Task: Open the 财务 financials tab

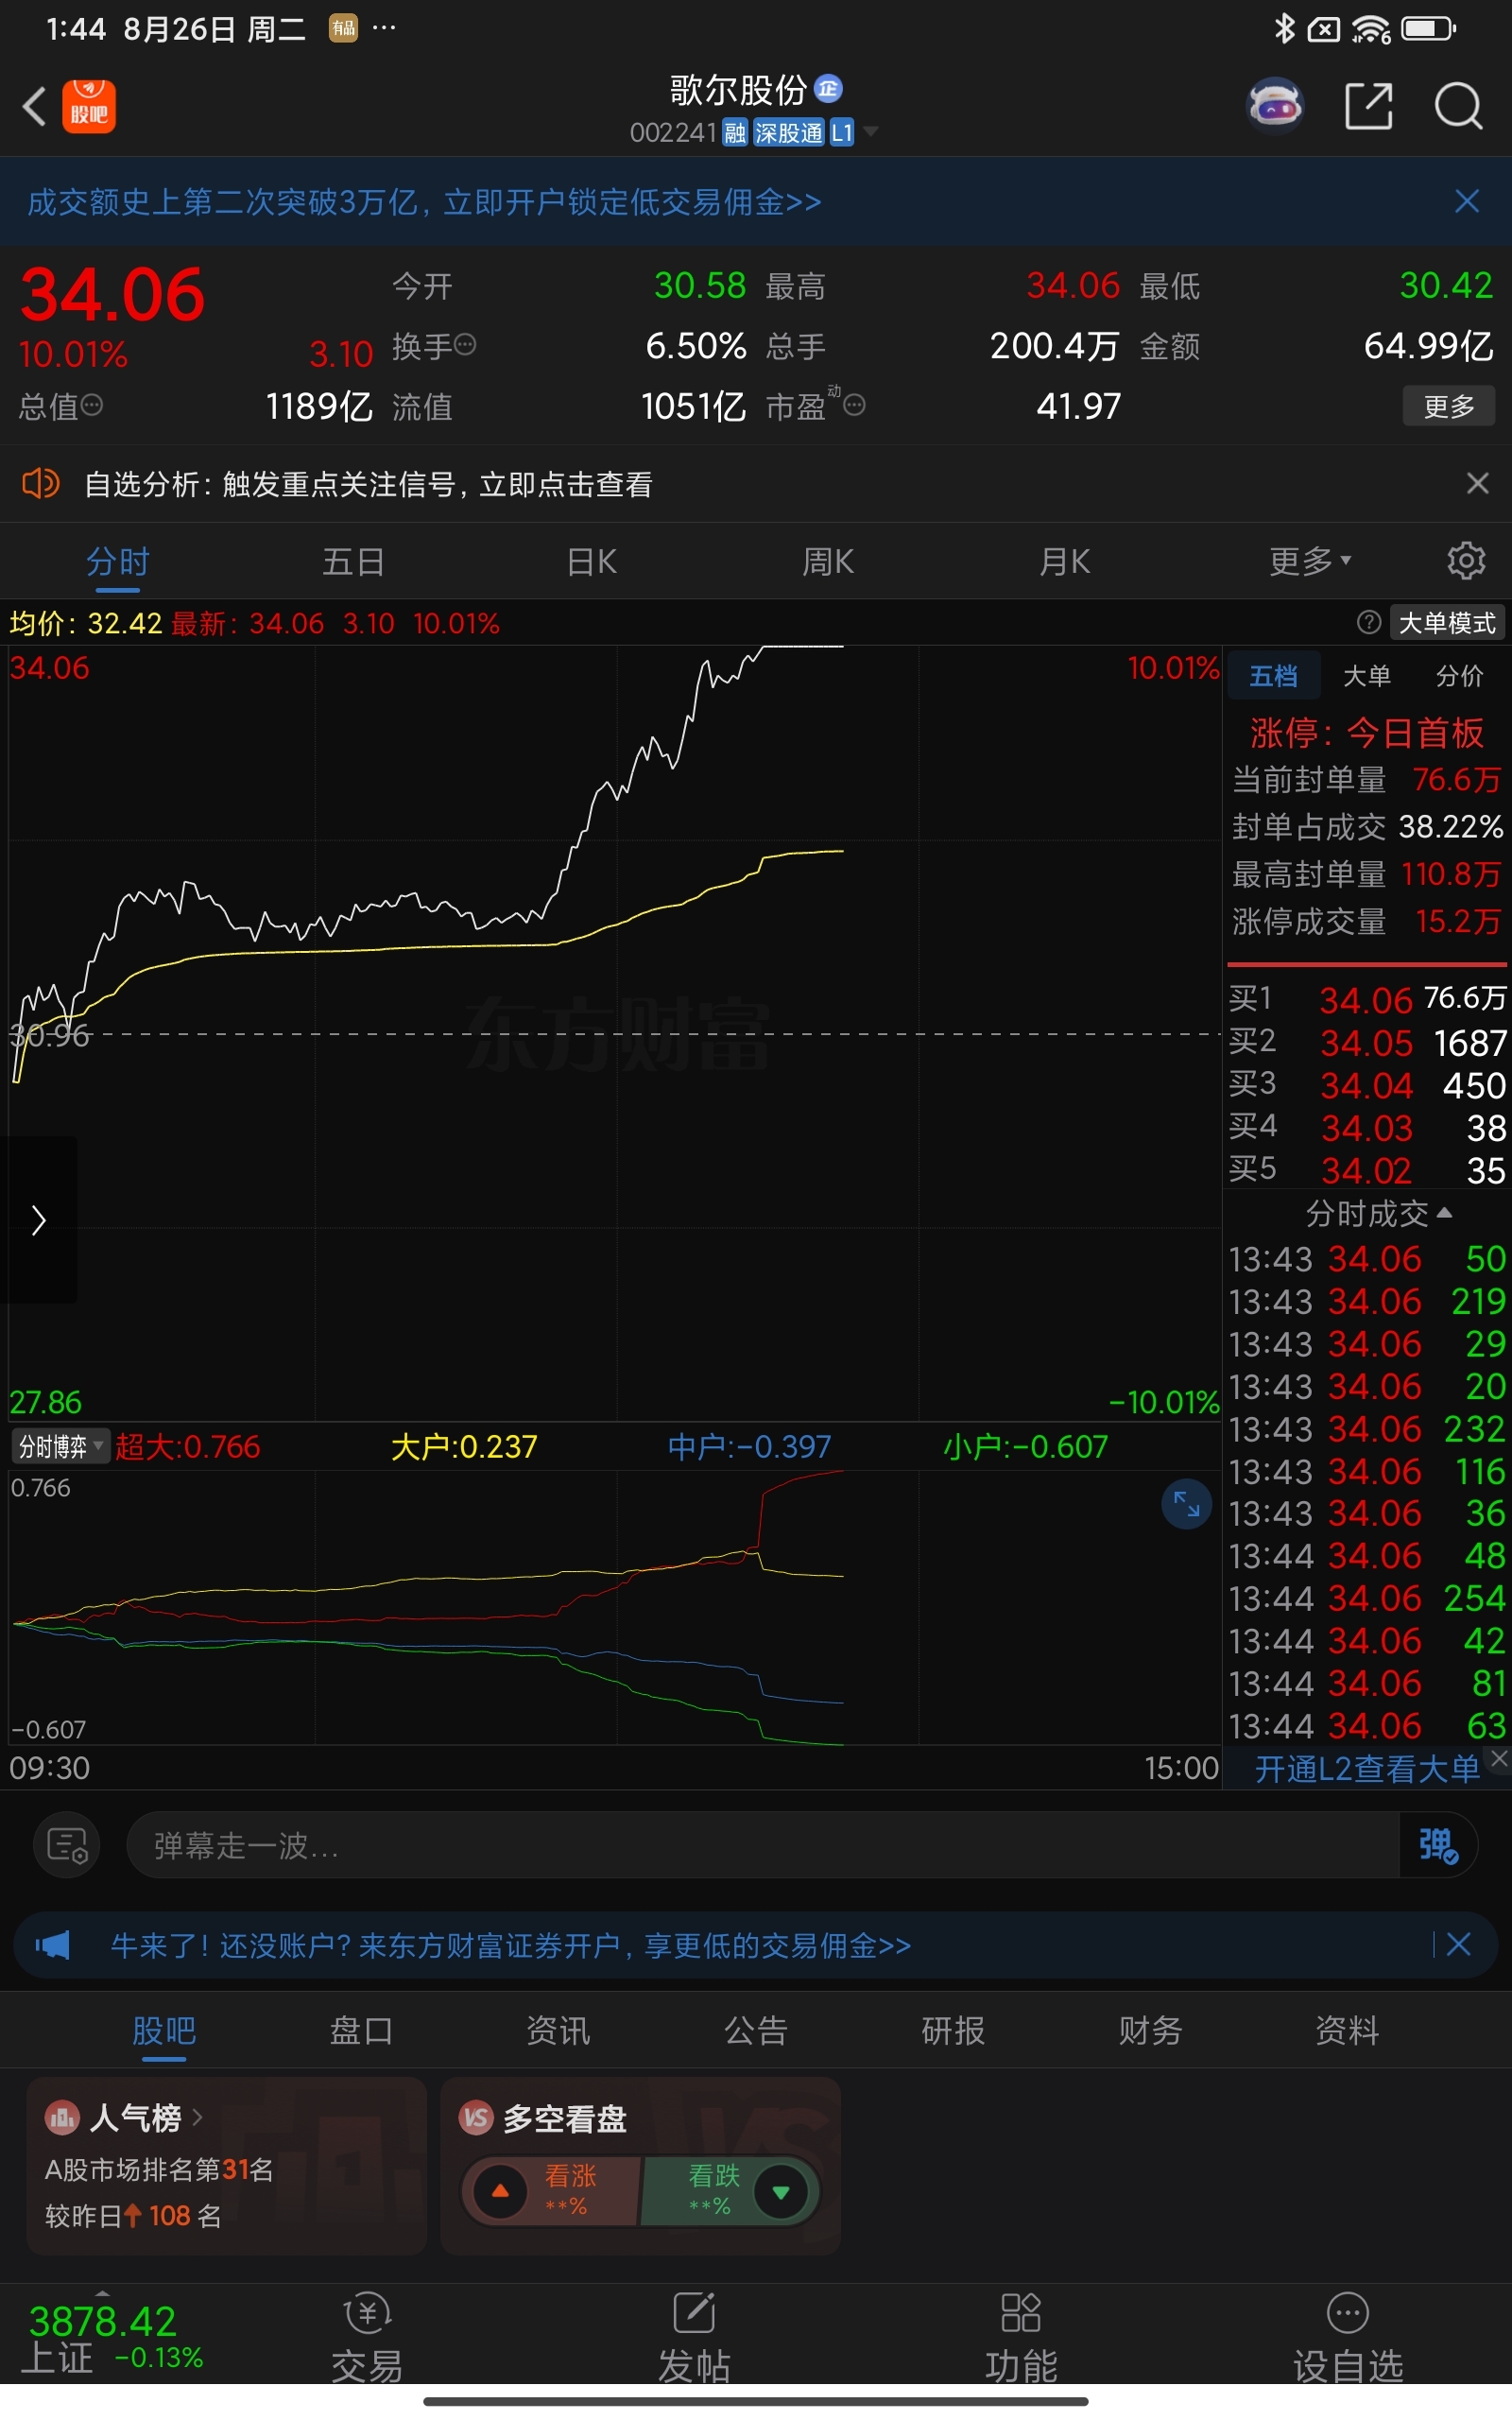Action: point(1150,2030)
